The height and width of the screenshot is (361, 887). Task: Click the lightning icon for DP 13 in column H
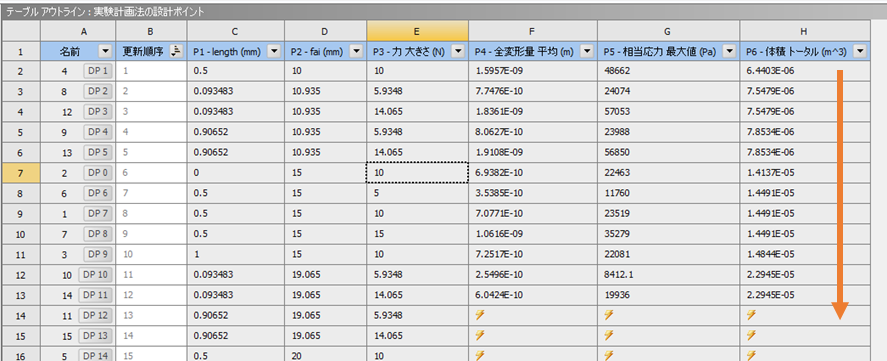pyautogui.click(x=751, y=336)
